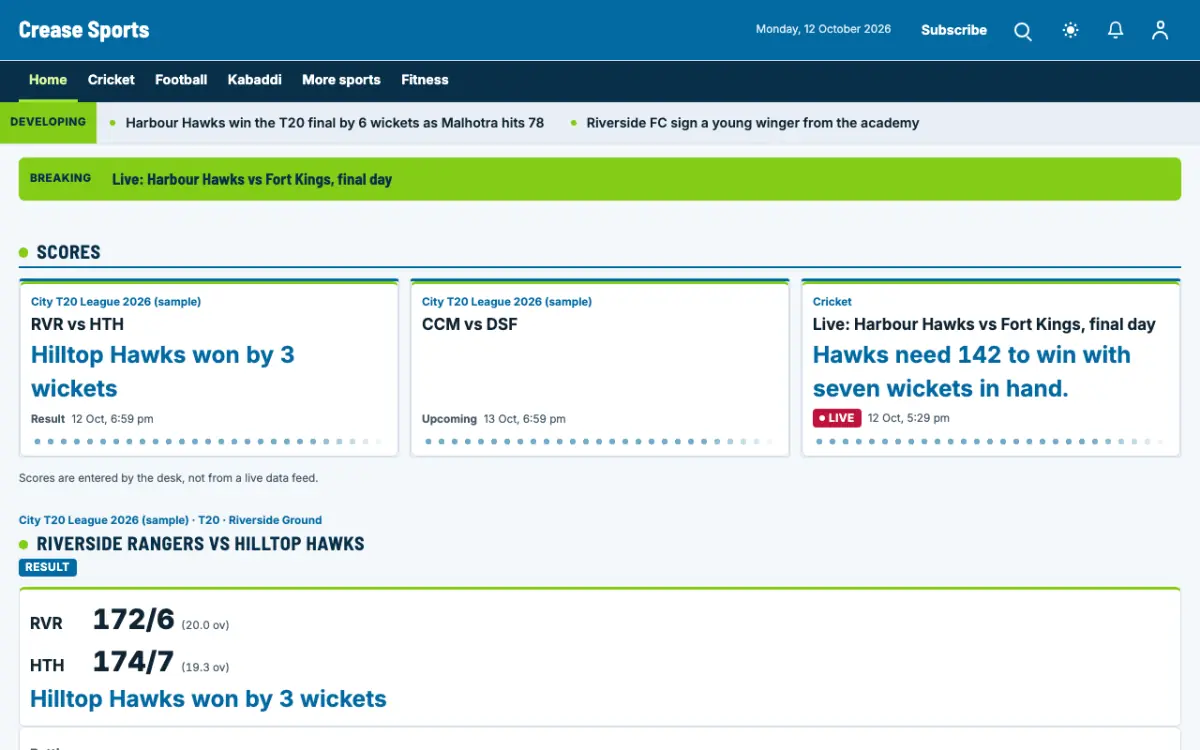1200x750 pixels.
Task: Open the league breadcrumb ending in Riverside Ground
Action: coord(170,520)
